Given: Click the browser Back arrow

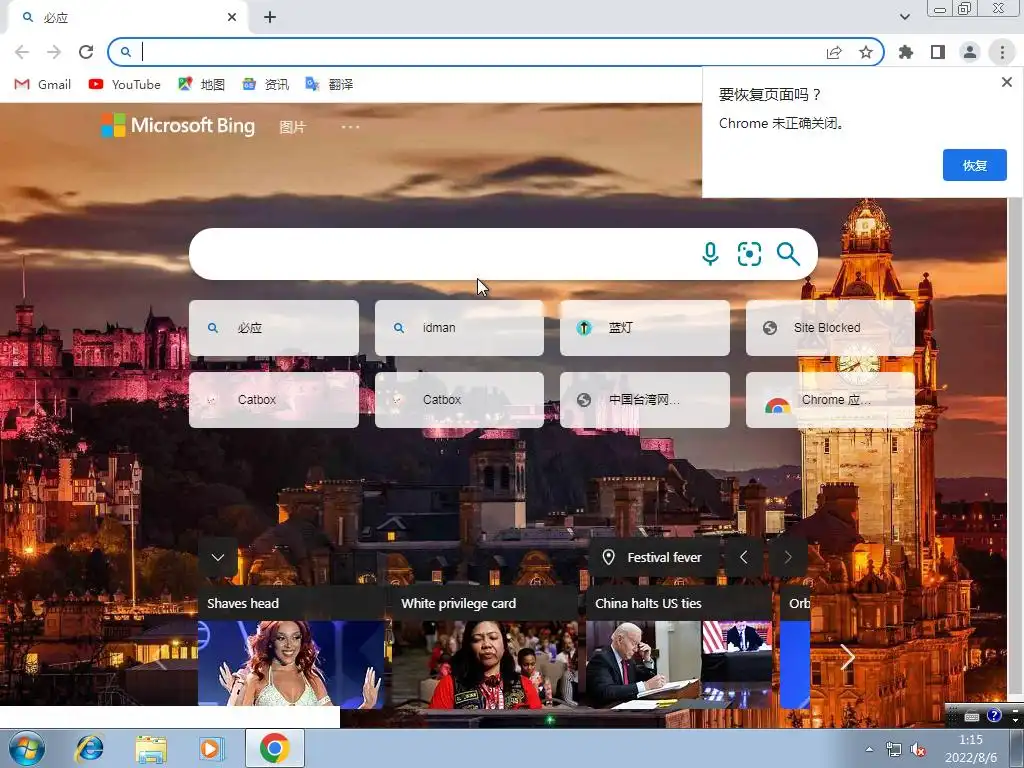Looking at the screenshot, I should coord(22,52).
